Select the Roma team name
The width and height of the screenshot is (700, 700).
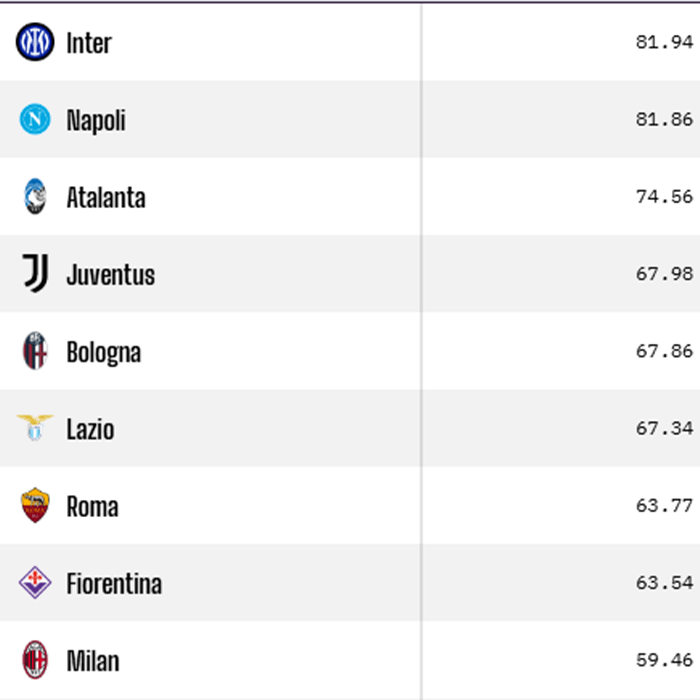[92, 507]
